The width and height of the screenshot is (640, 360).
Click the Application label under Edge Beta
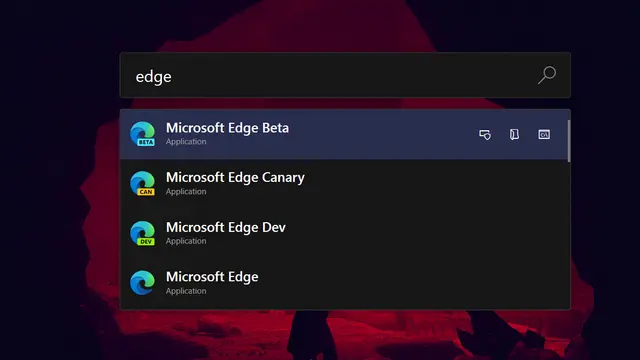click(186, 142)
